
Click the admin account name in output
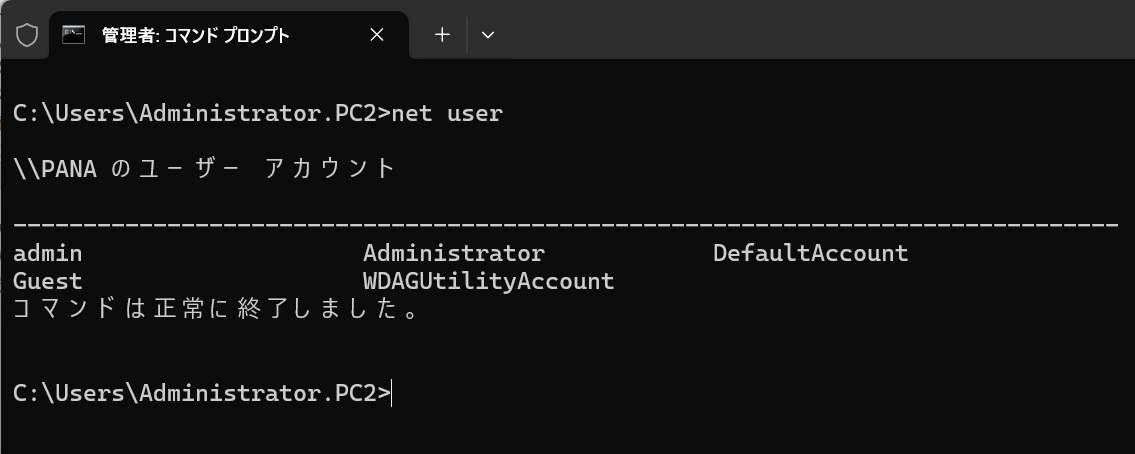coord(48,254)
